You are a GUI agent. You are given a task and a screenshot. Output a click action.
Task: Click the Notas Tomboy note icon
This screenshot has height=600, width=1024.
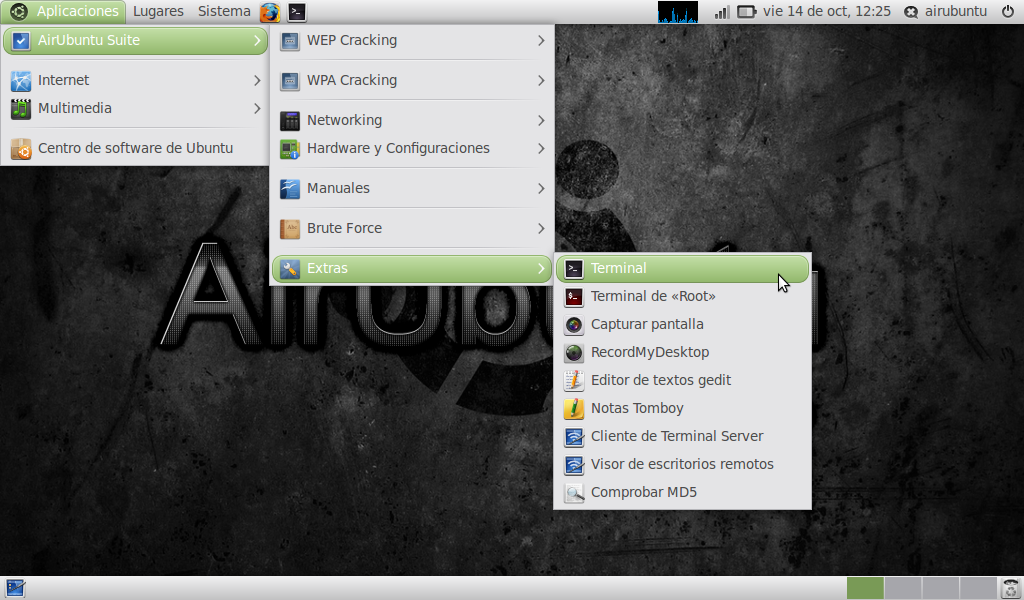[x=573, y=408]
